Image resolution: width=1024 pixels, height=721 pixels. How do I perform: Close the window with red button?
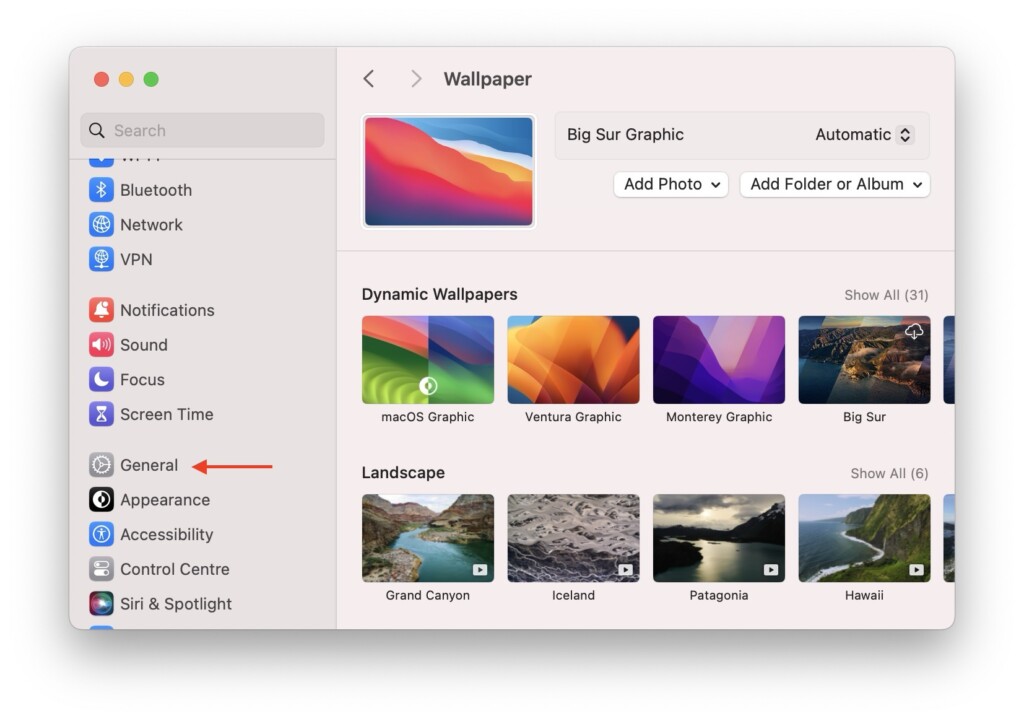(x=101, y=79)
